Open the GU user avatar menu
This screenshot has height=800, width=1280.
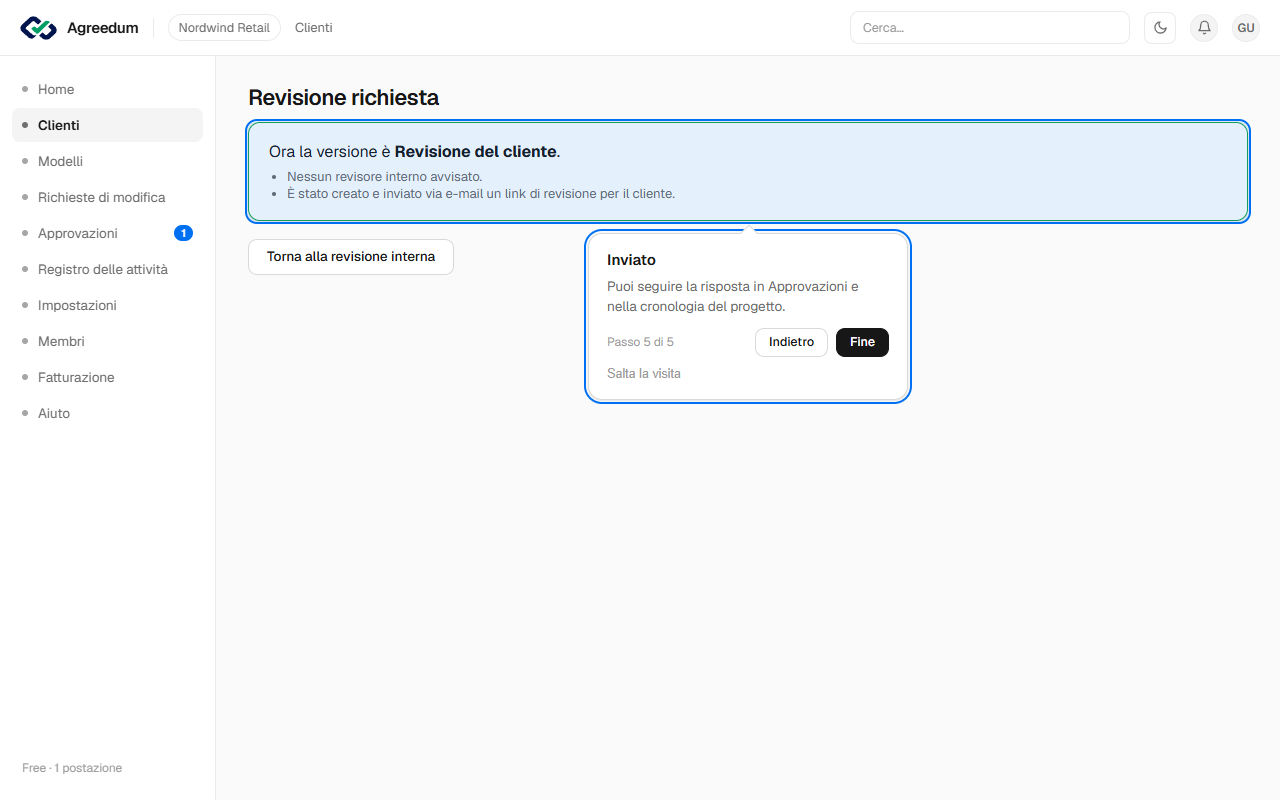click(x=1246, y=28)
